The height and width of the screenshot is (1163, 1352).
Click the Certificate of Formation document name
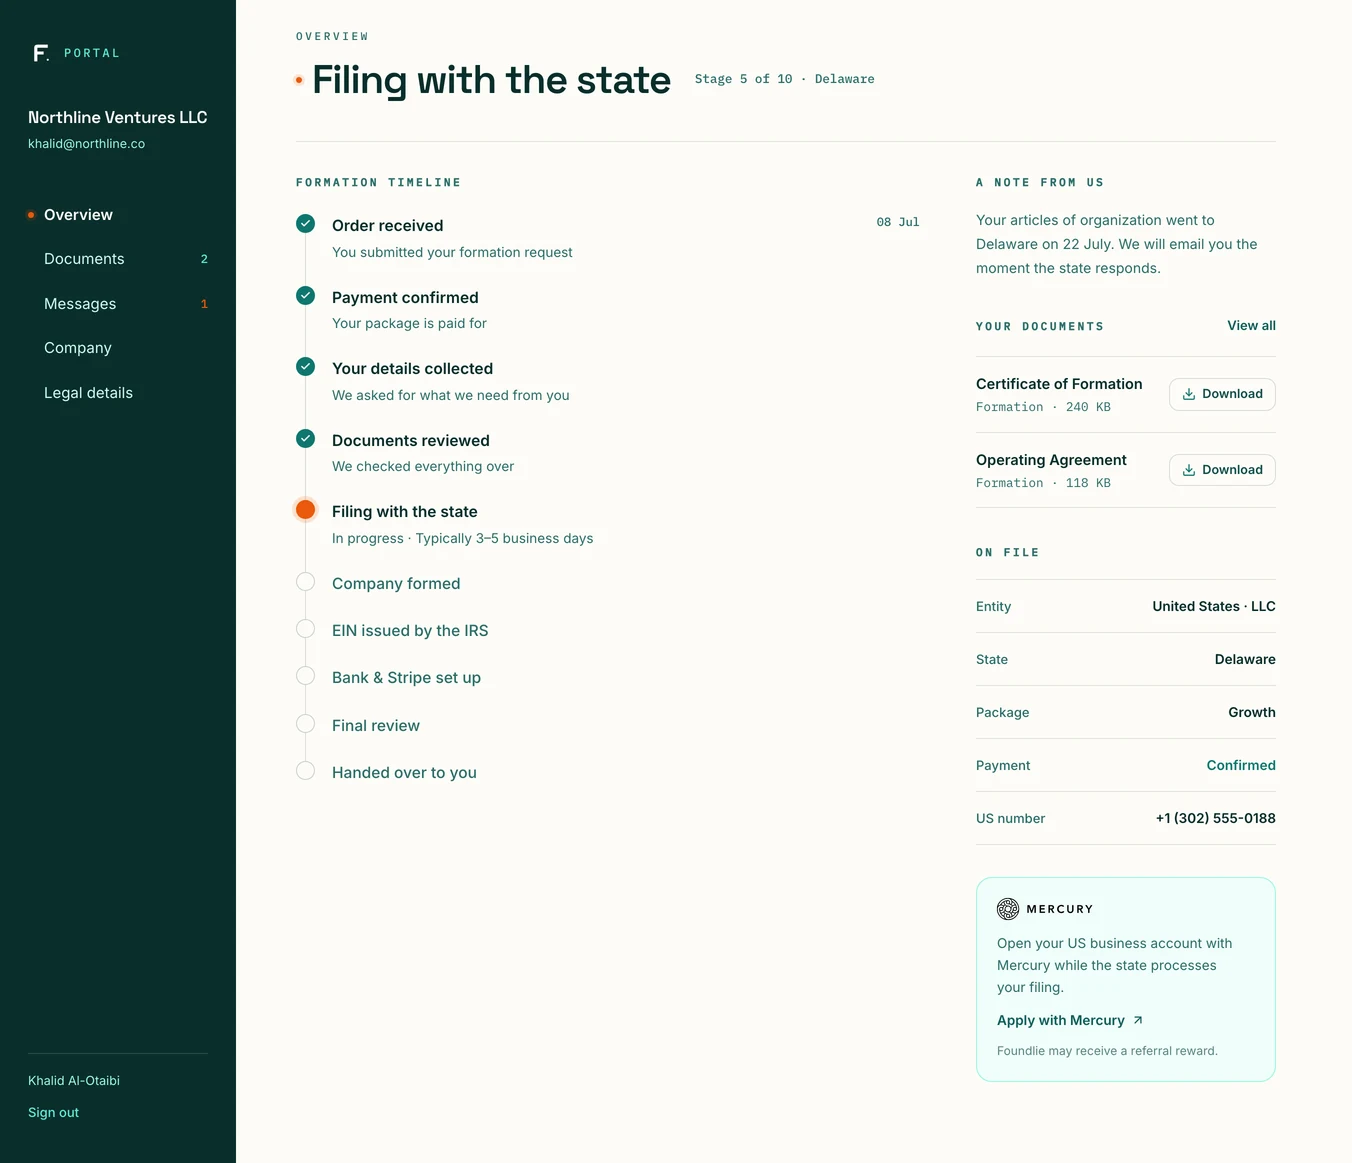pyautogui.click(x=1059, y=384)
